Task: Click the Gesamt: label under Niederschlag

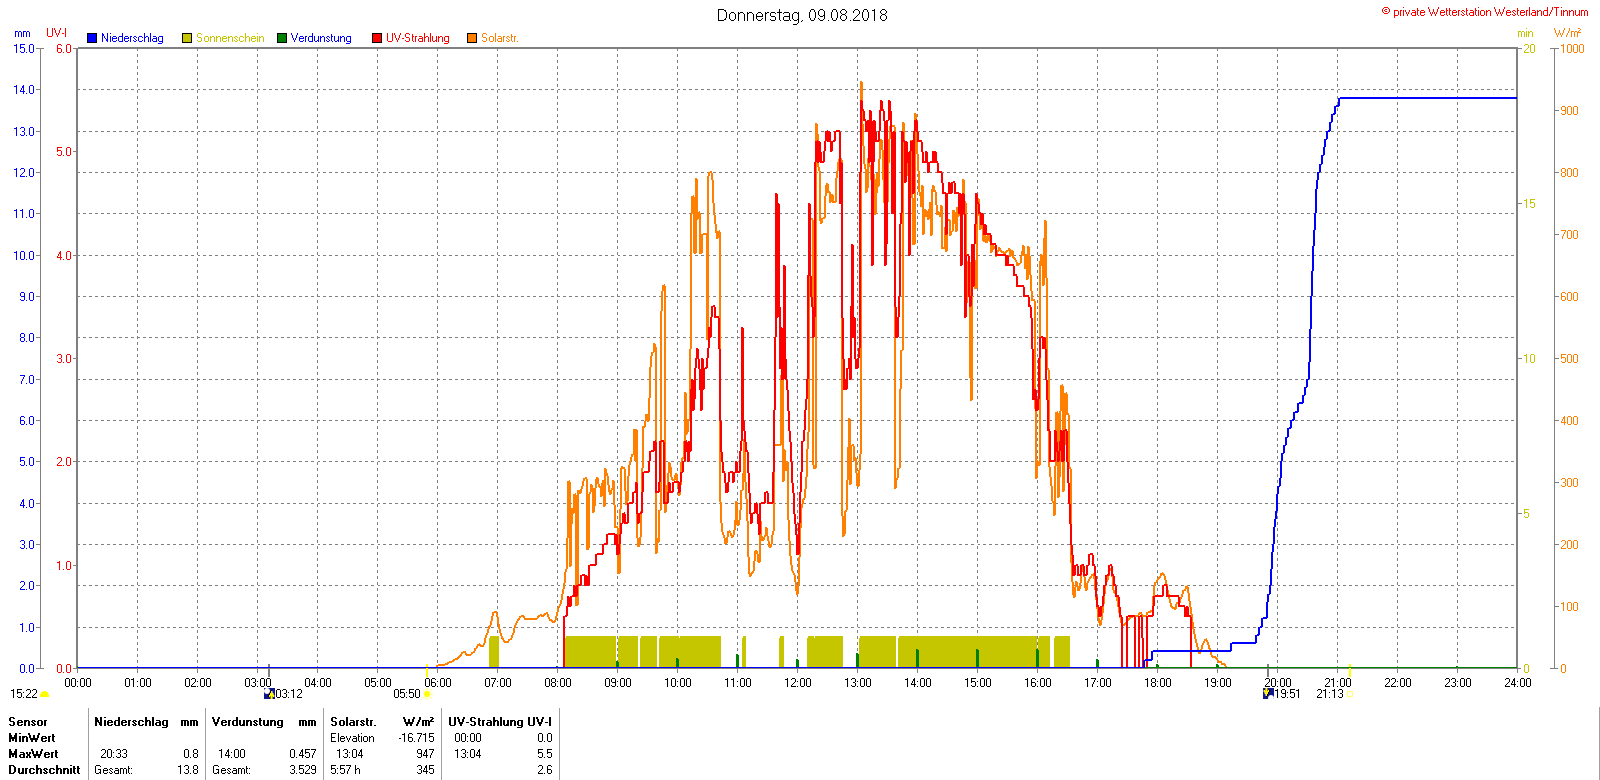Action: point(113,770)
